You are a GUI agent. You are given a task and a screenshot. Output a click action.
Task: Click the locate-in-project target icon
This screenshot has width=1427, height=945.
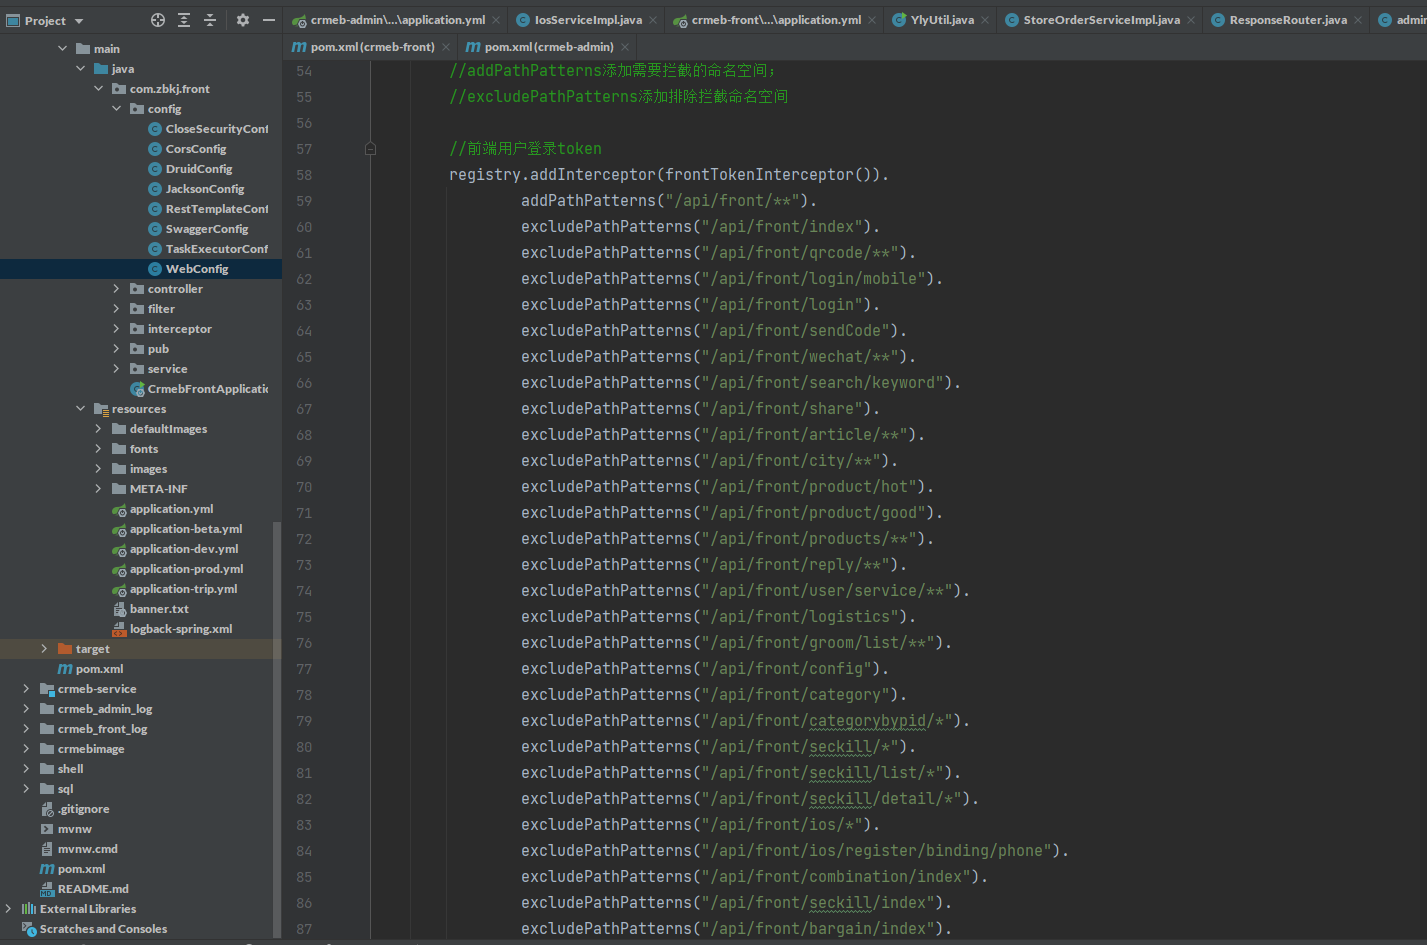click(x=158, y=20)
